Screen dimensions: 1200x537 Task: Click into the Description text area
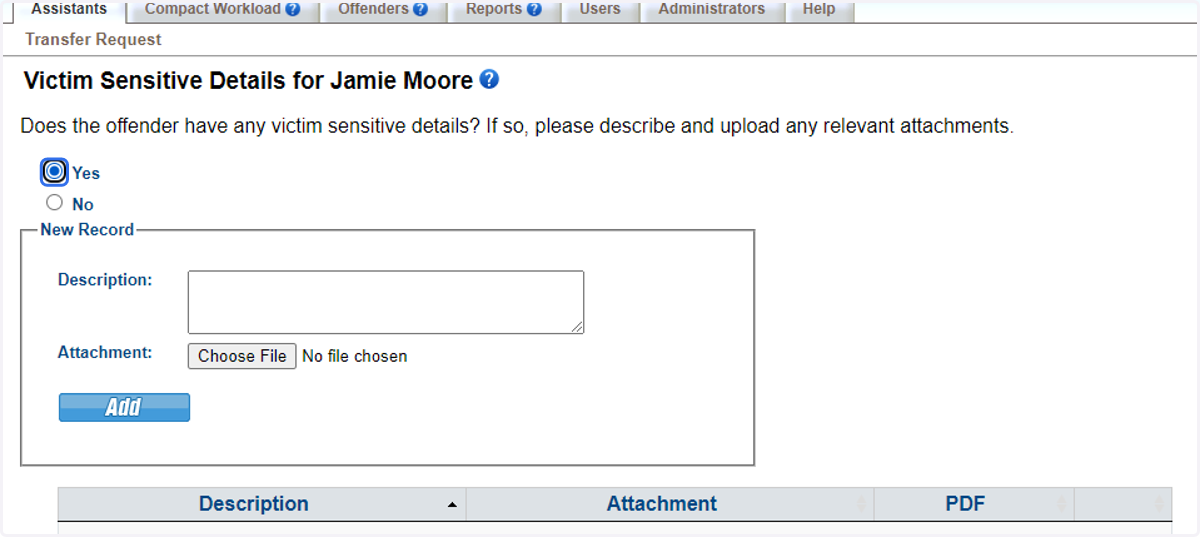coord(386,302)
